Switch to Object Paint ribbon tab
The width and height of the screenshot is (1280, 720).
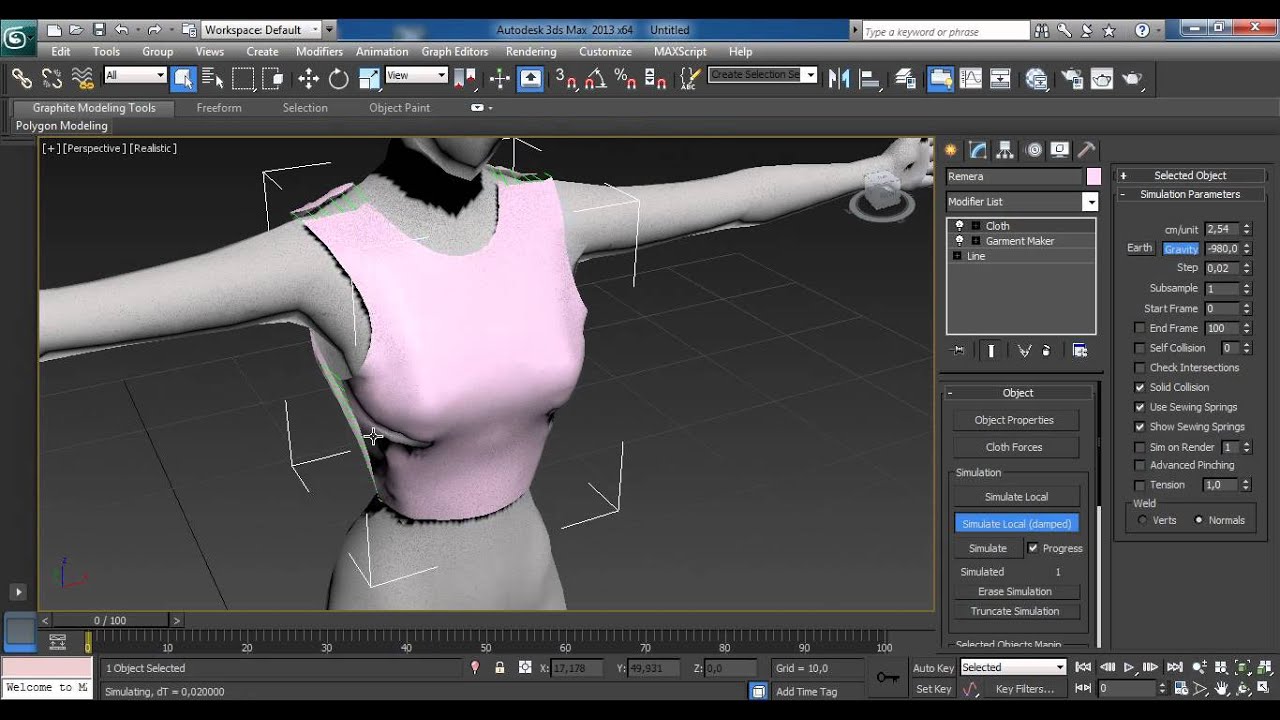399,107
